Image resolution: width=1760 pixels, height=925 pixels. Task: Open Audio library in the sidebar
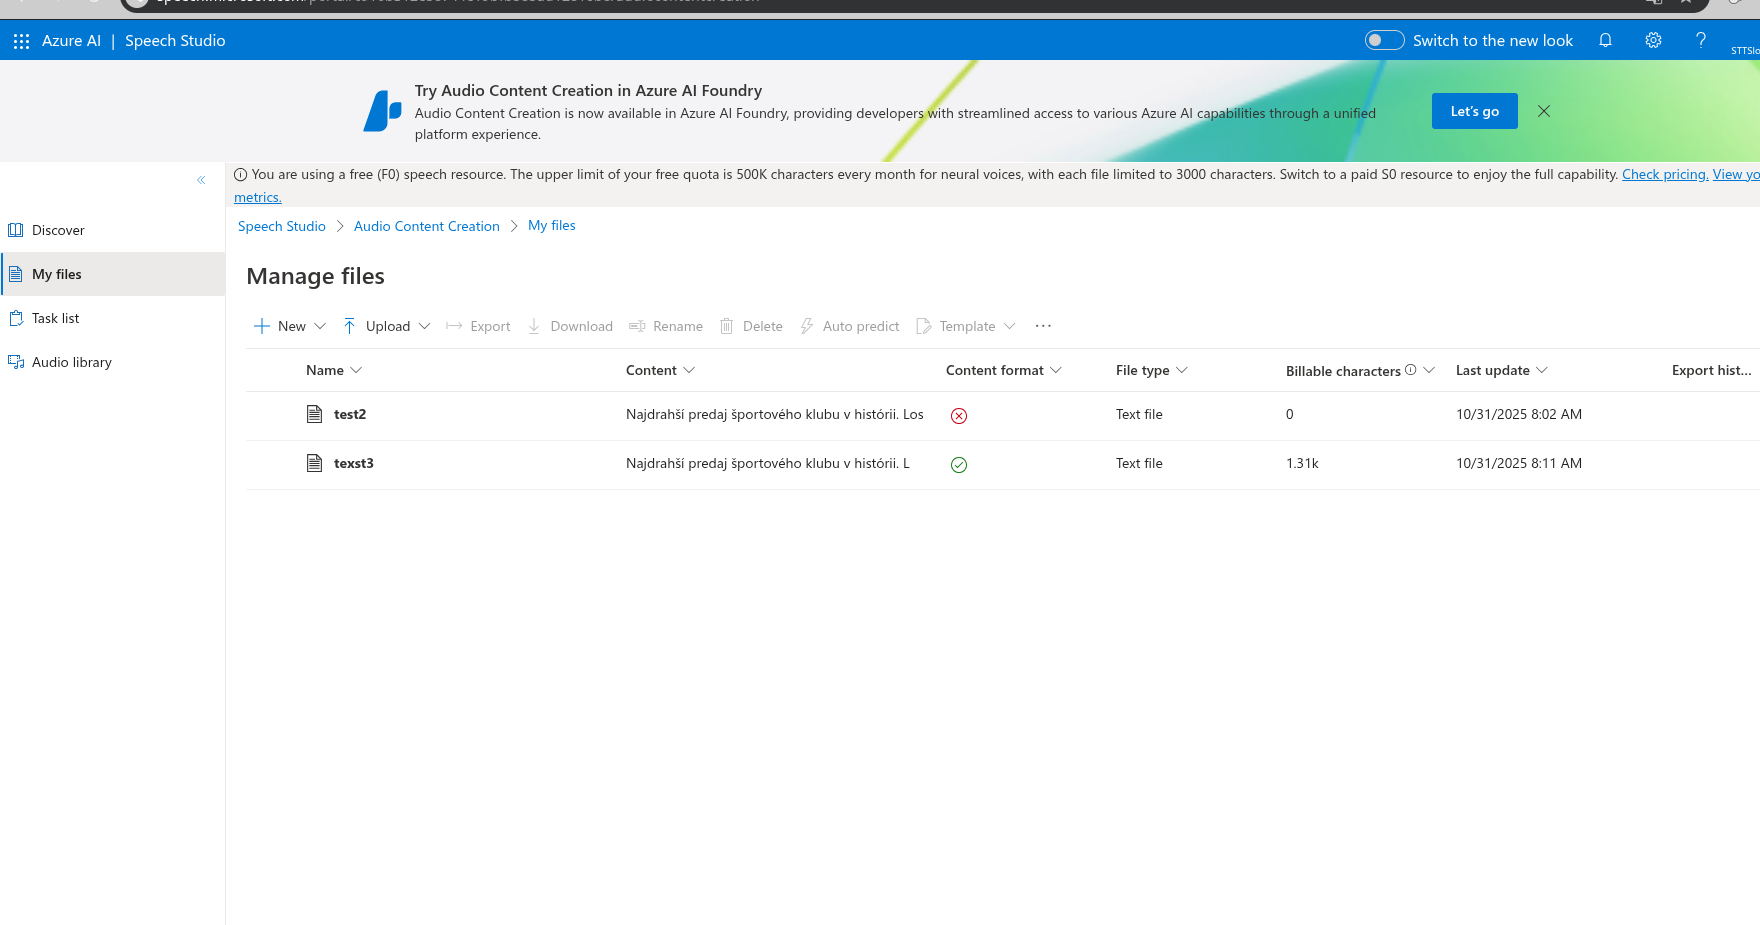click(x=71, y=362)
